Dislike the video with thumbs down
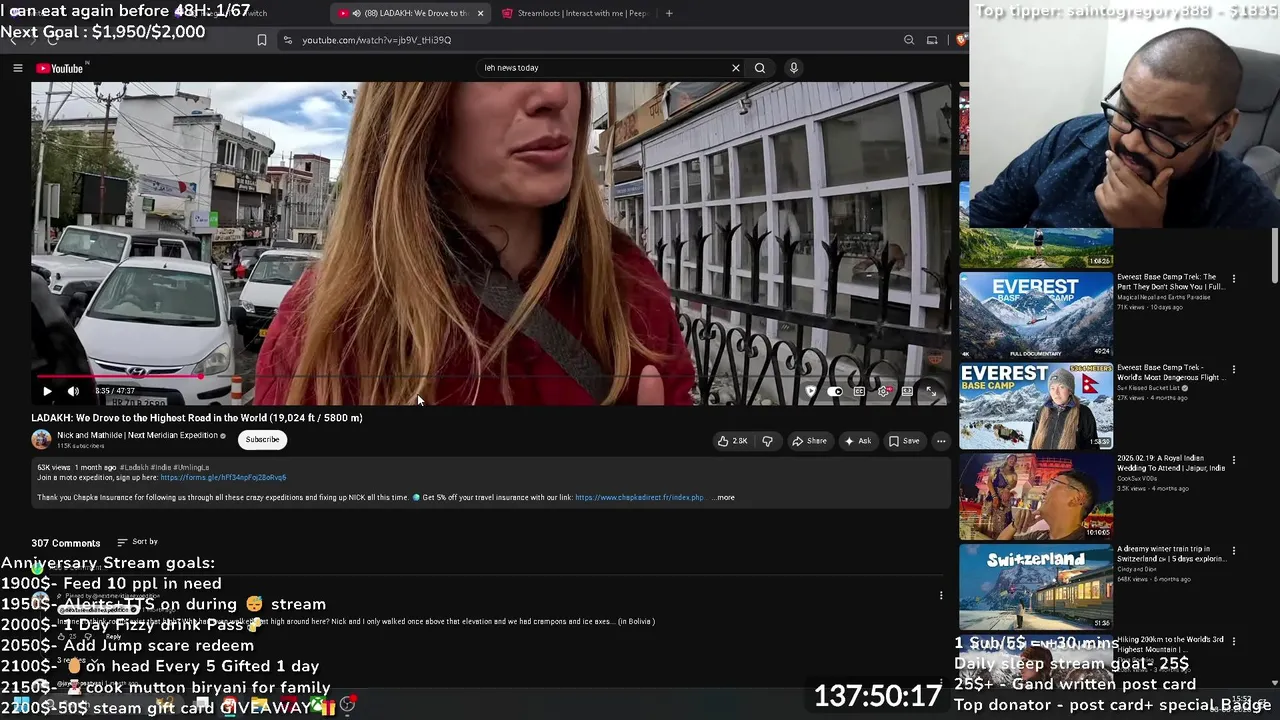 coord(767,441)
